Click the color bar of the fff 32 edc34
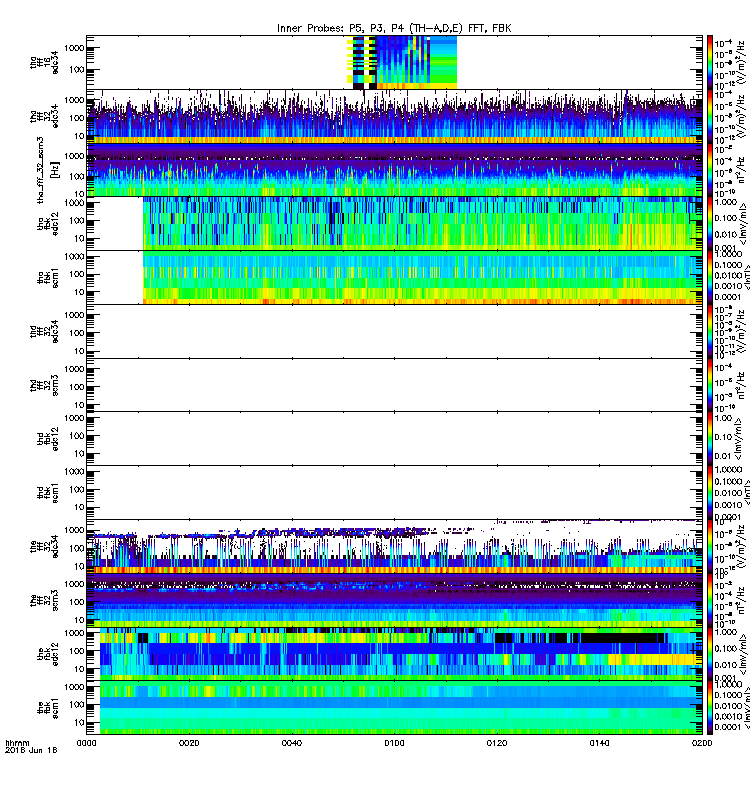This screenshot has width=750, height=800. tap(710, 546)
